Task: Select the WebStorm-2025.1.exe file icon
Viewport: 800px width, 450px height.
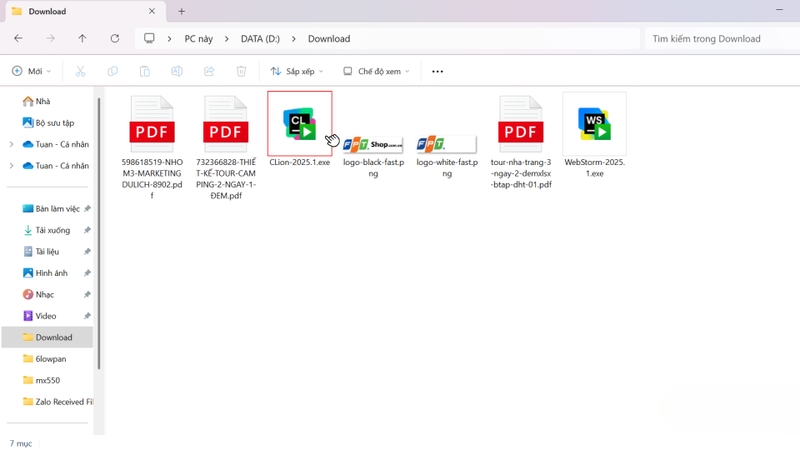Action: (x=594, y=124)
